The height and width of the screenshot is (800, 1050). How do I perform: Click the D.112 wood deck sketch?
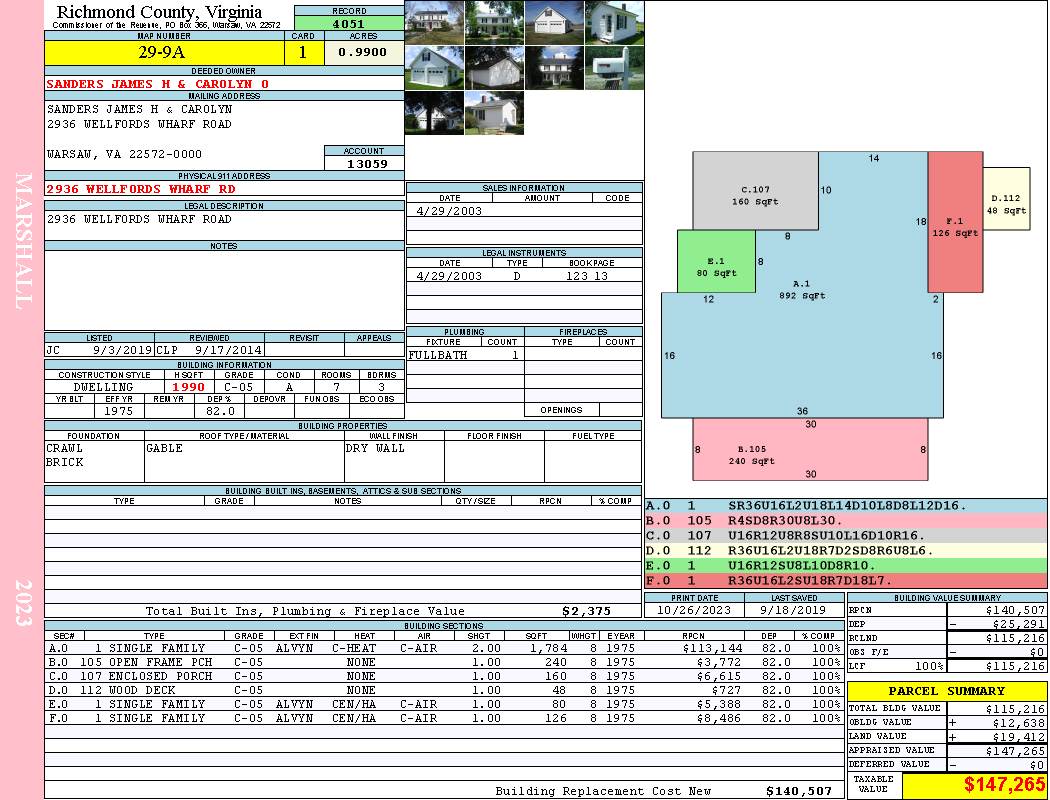point(1006,199)
